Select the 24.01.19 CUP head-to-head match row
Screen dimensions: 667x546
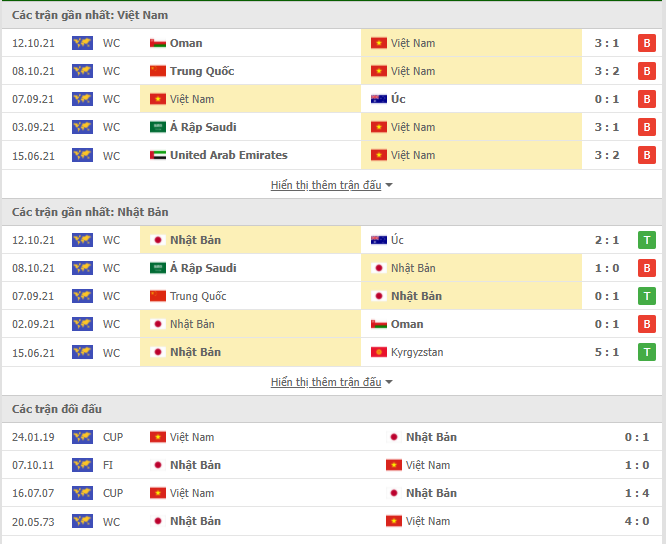pyautogui.click(x=332, y=437)
